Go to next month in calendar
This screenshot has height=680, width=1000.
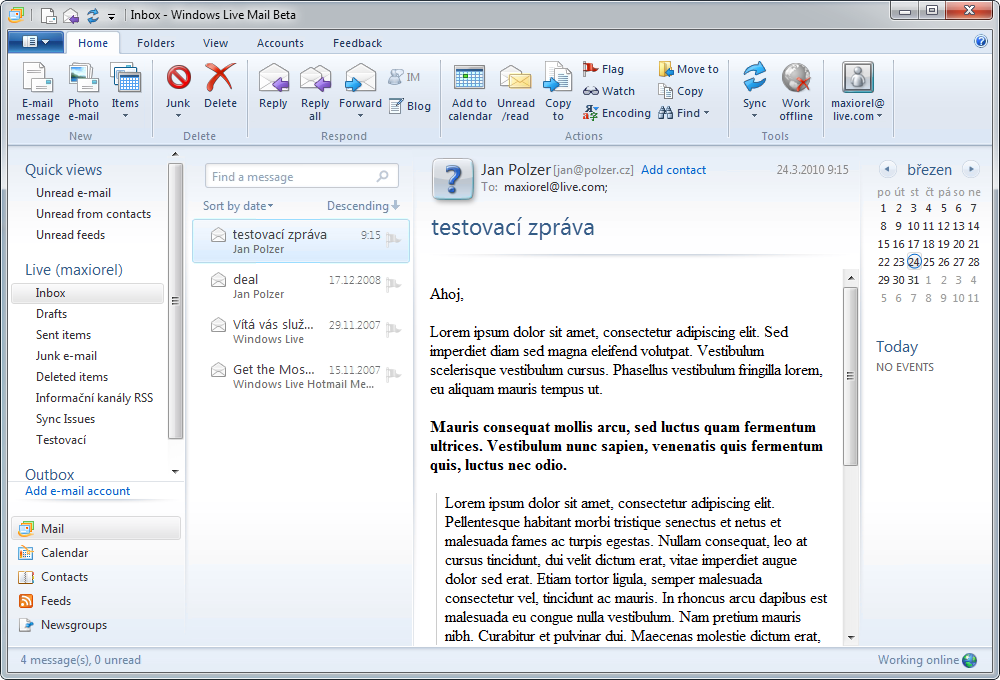(x=971, y=169)
